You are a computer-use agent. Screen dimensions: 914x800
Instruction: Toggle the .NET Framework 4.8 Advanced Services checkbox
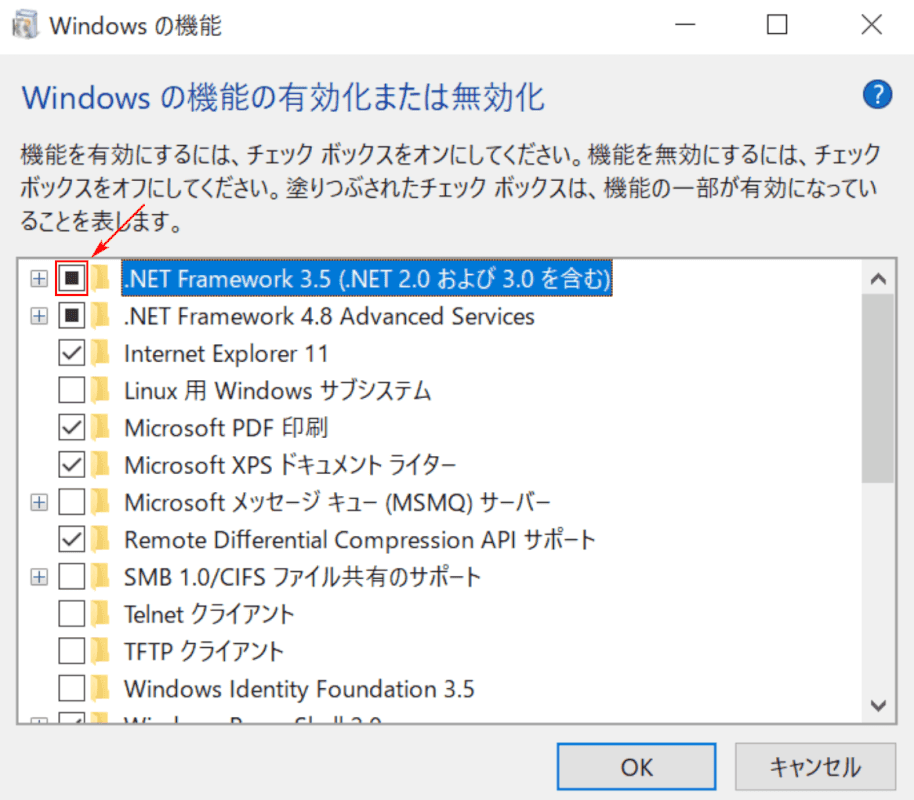[x=72, y=315]
